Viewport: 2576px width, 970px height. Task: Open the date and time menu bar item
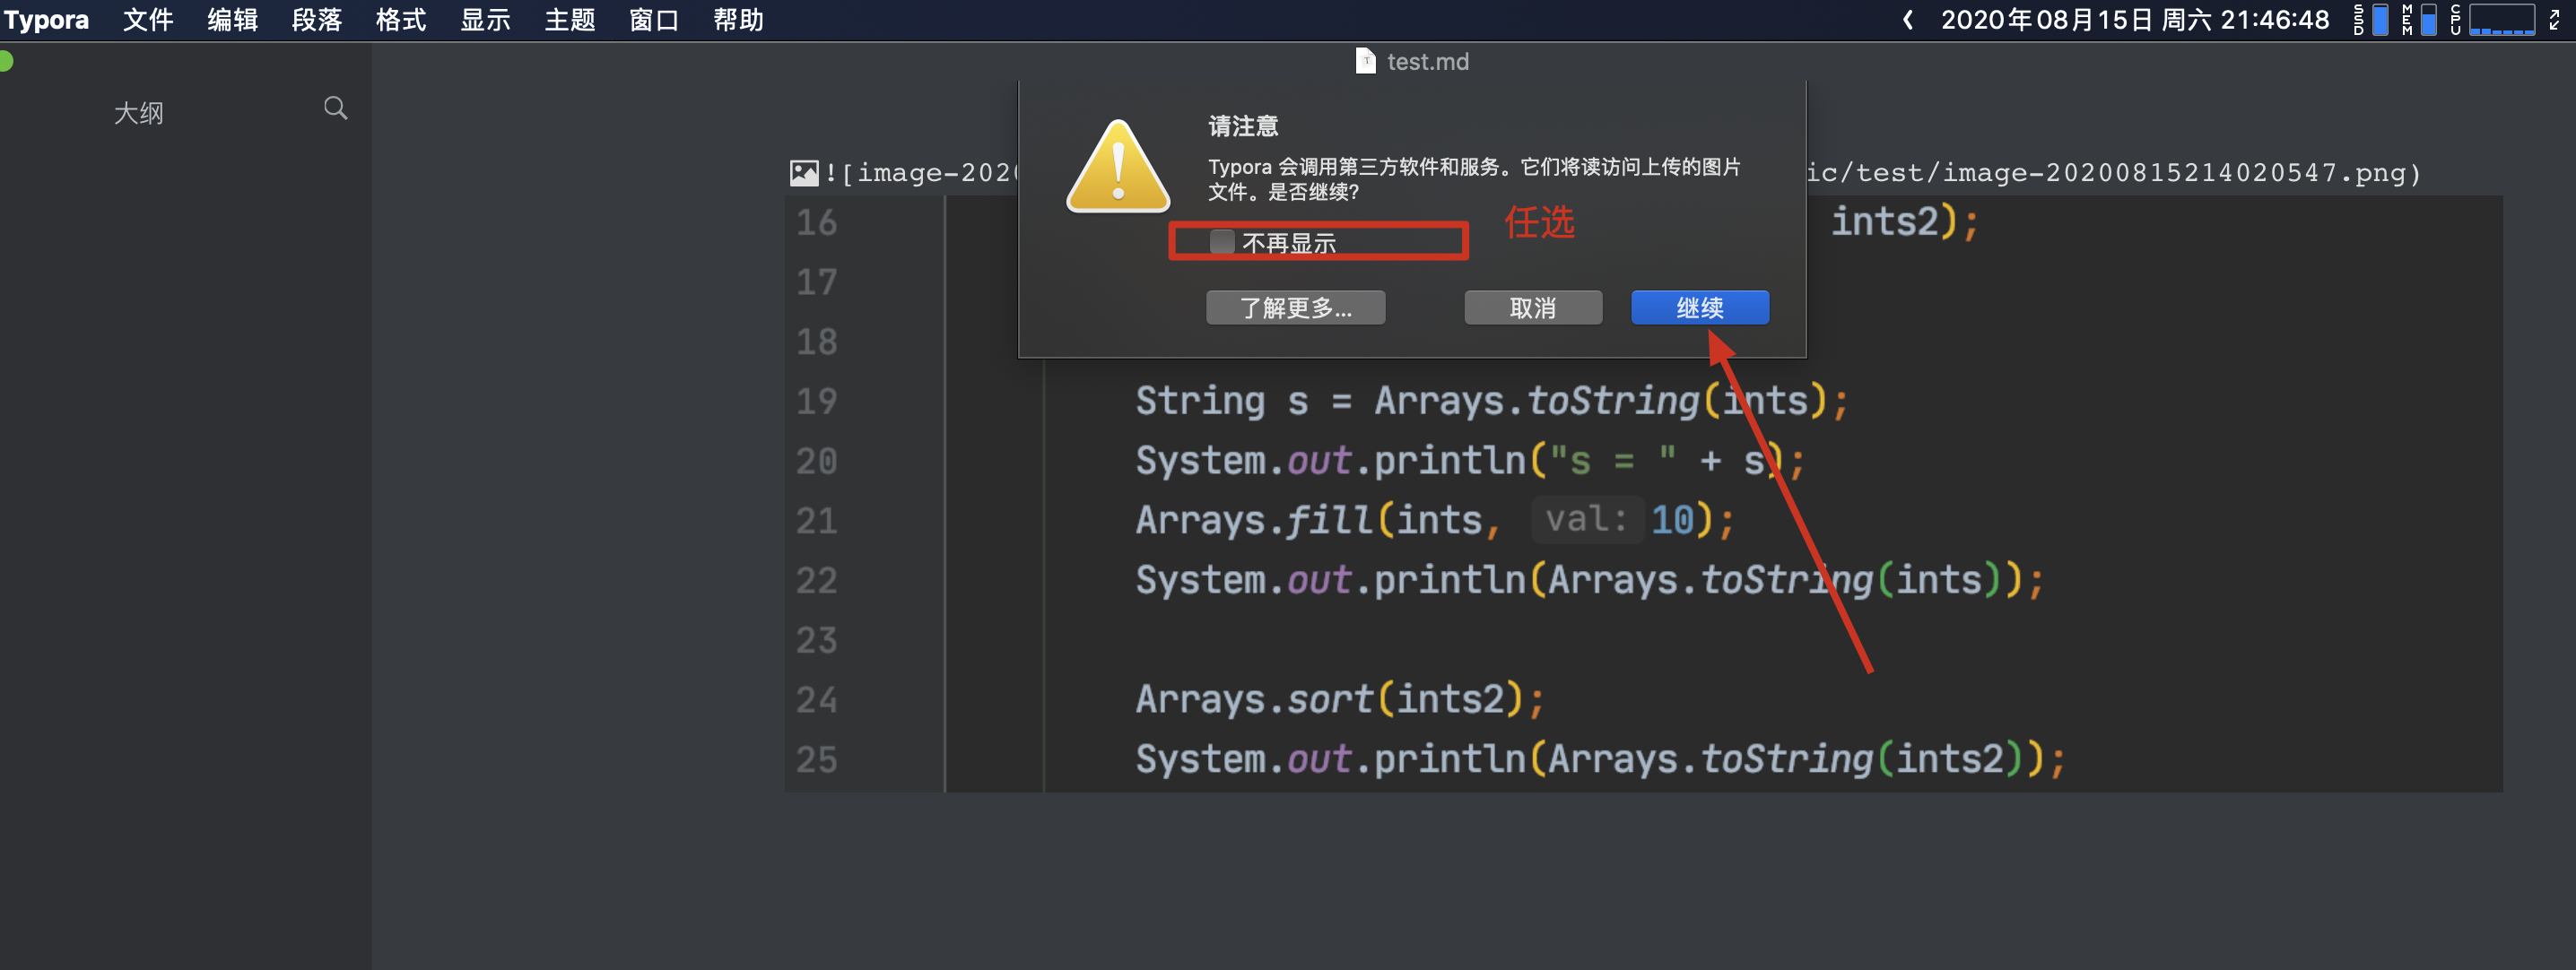2134,20
